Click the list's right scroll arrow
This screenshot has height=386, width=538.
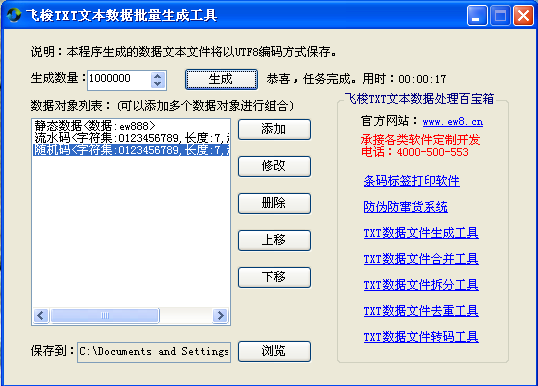pos(220,315)
